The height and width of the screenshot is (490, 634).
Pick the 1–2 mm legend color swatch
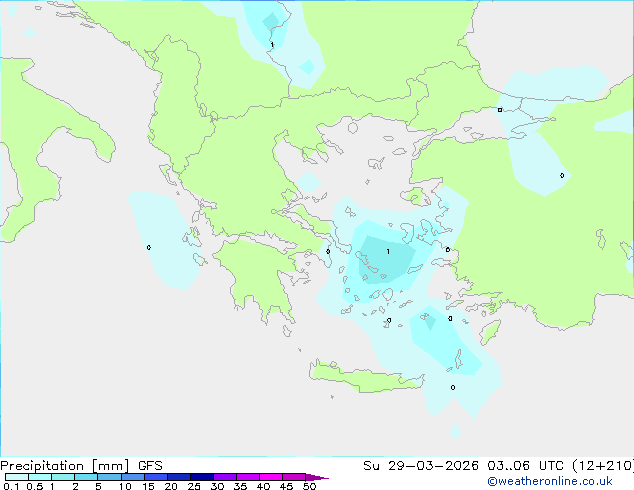tap(63, 477)
